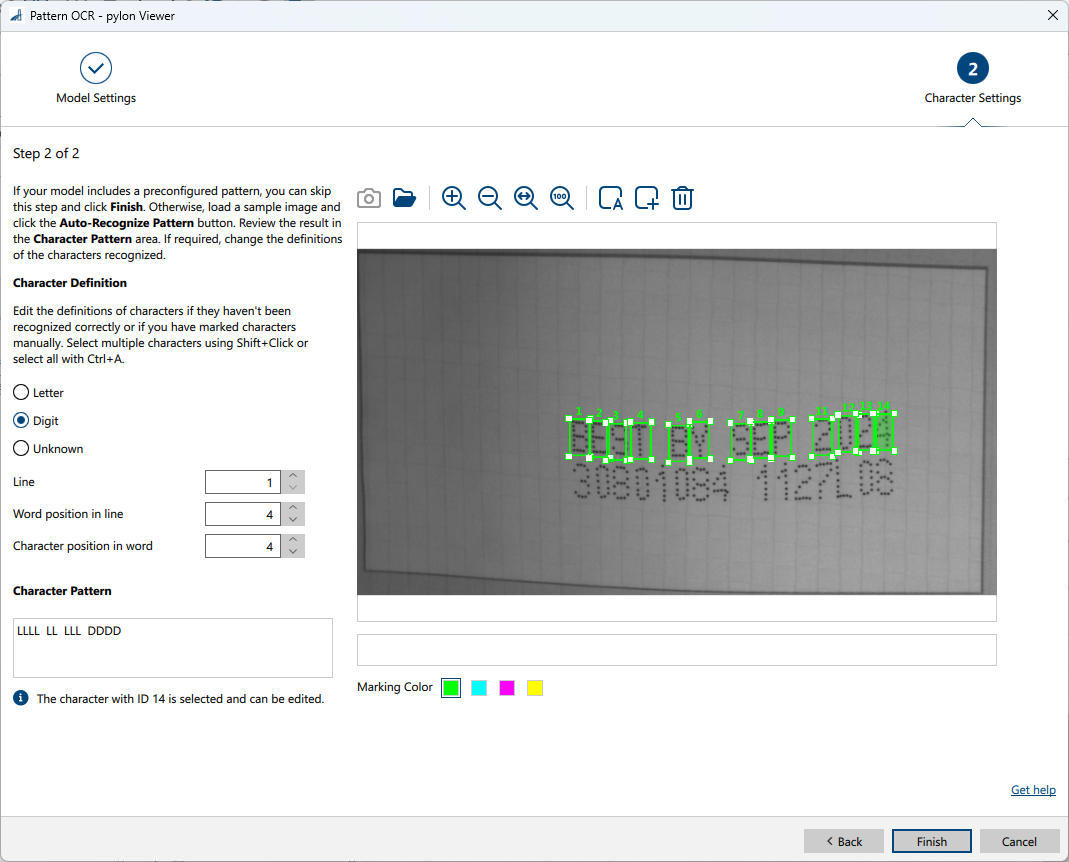The height and width of the screenshot is (862, 1069).
Task: Increase the Line value
Action: tap(293, 476)
